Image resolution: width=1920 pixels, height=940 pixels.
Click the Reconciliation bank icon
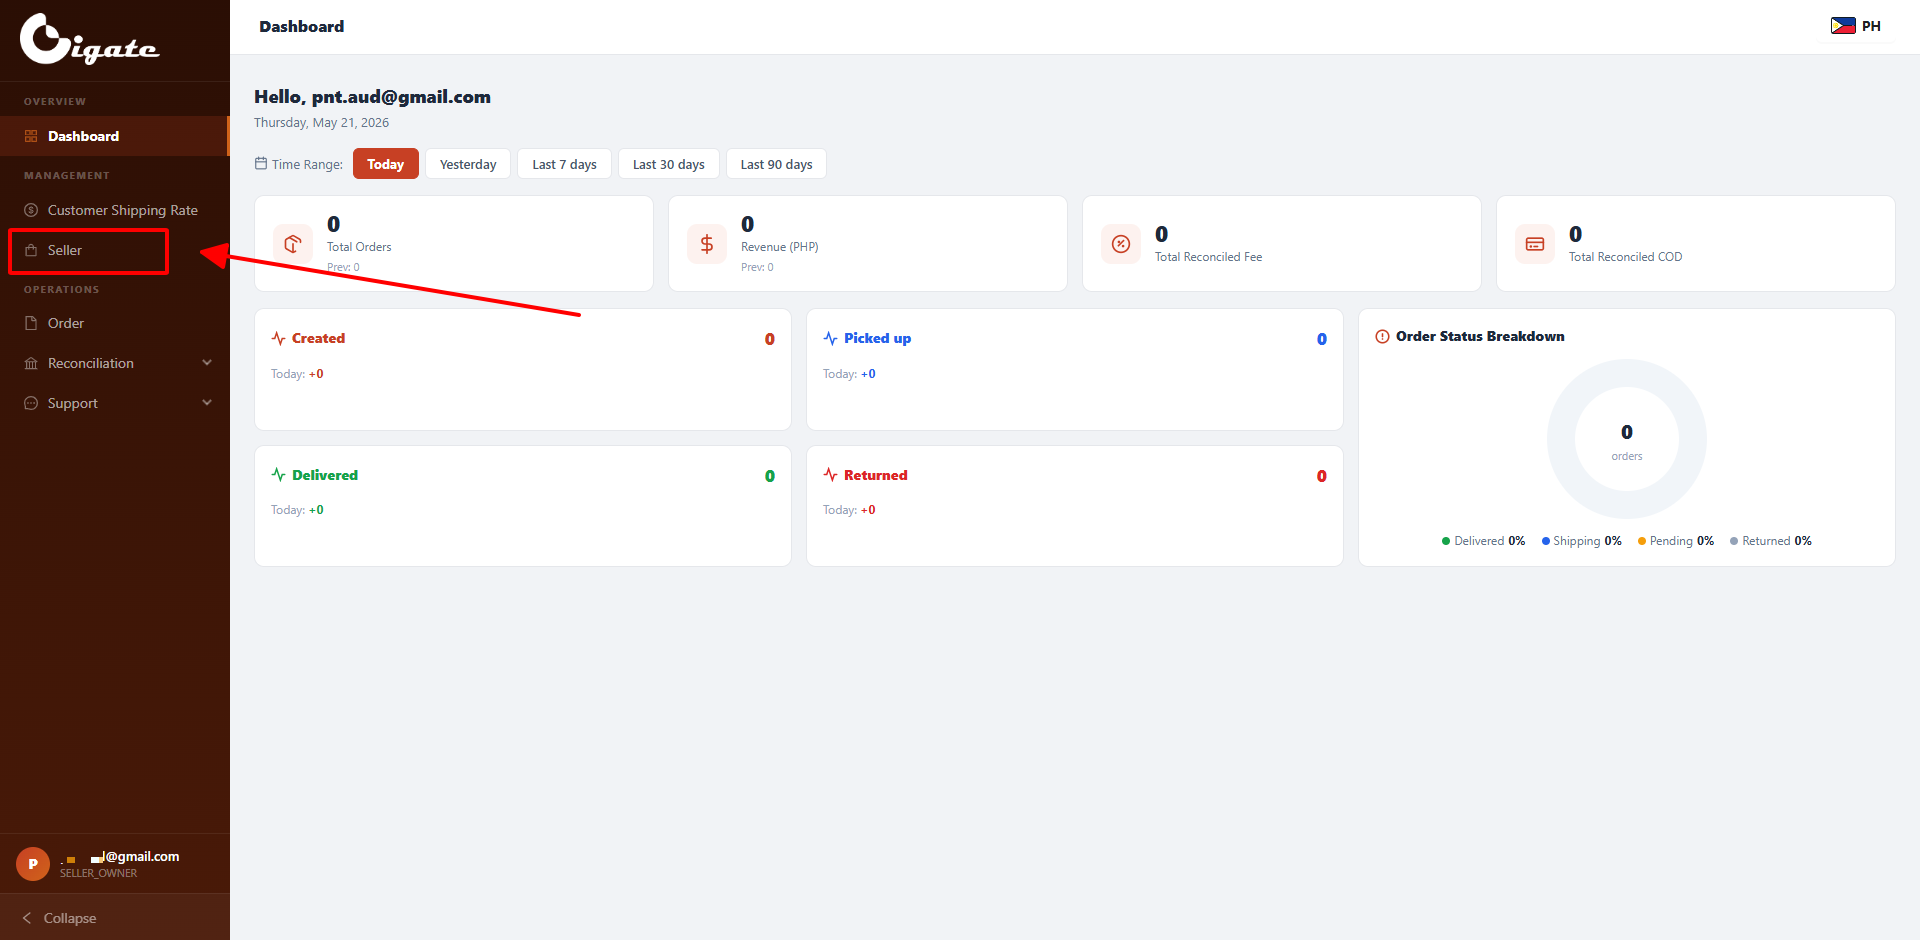point(31,363)
